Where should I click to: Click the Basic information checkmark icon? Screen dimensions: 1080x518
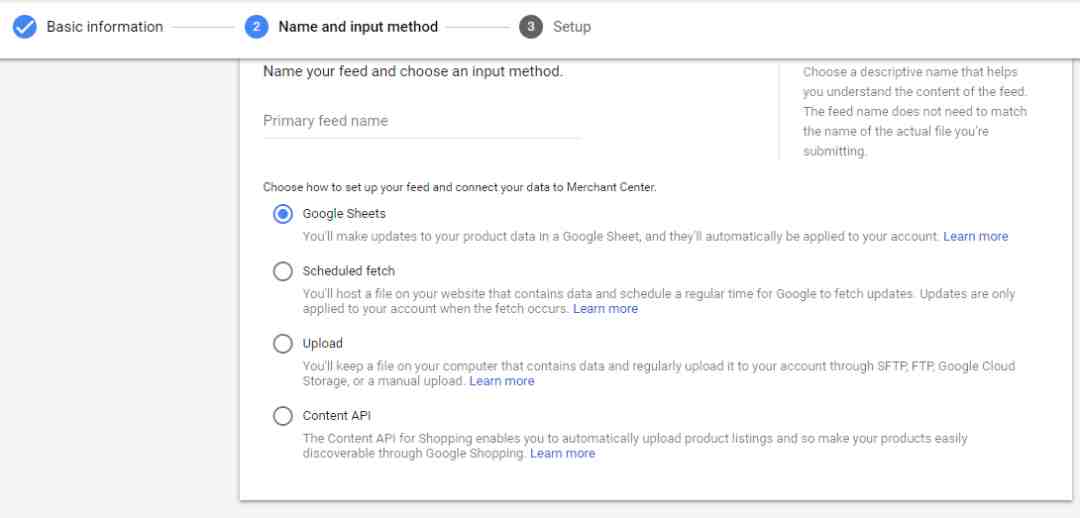[x=25, y=28]
